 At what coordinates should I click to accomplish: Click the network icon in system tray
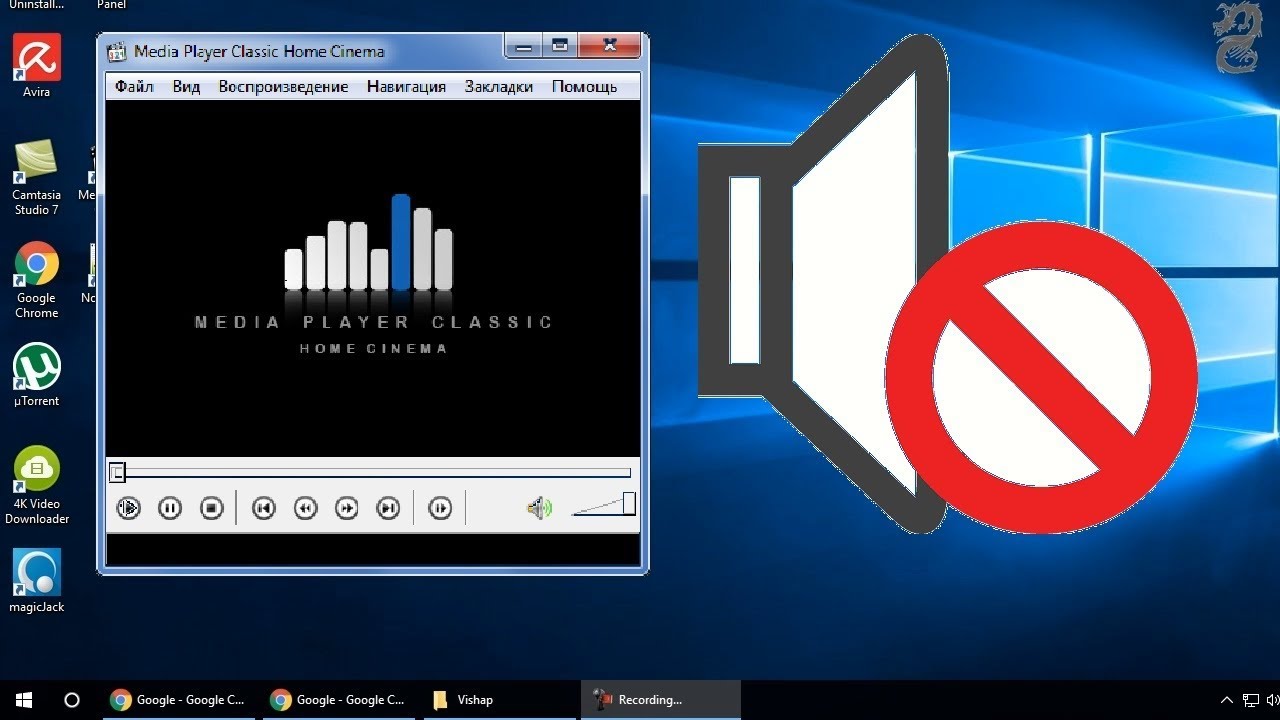[x=1251, y=700]
